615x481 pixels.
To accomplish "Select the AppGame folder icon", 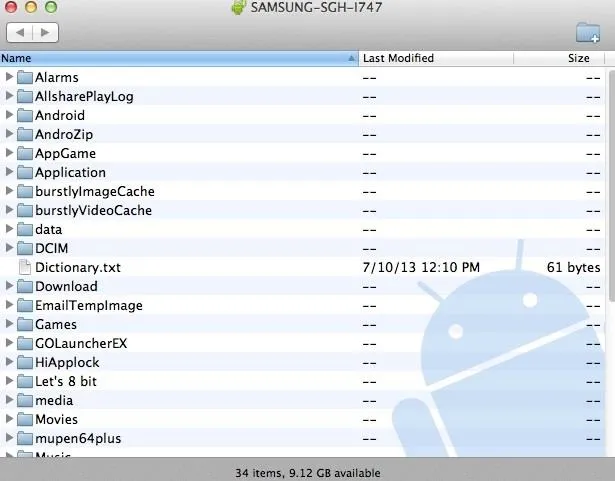I will pos(25,153).
